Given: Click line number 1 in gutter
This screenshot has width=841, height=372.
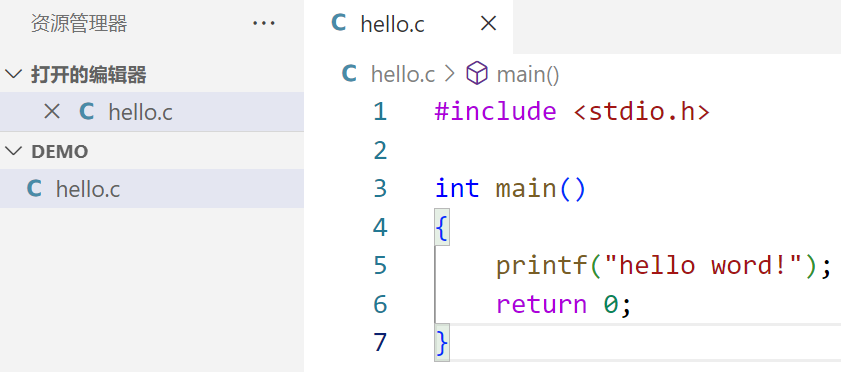Looking at the screenshot, I should pyautogui.click(x=380, y=111).
